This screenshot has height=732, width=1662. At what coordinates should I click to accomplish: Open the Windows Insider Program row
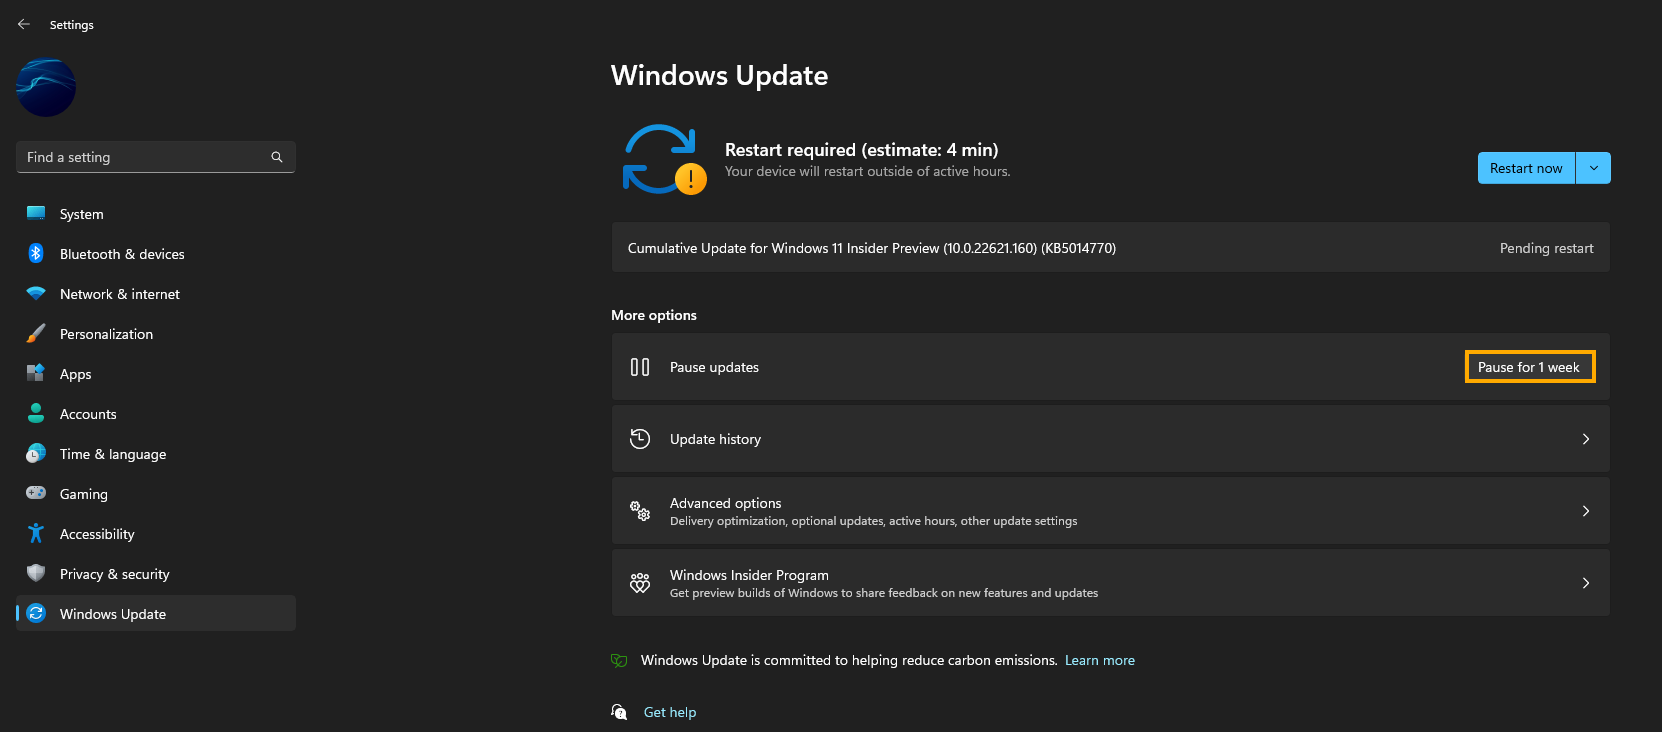[x=1110, y=583]
